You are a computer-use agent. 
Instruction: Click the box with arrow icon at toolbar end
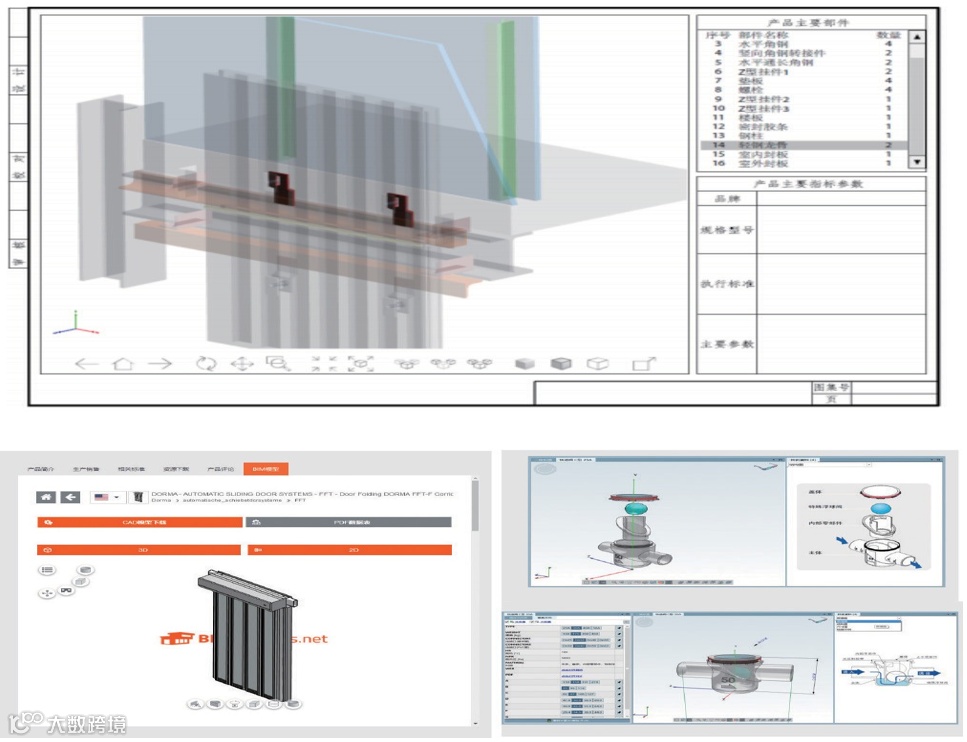click(x=644, y=363)
